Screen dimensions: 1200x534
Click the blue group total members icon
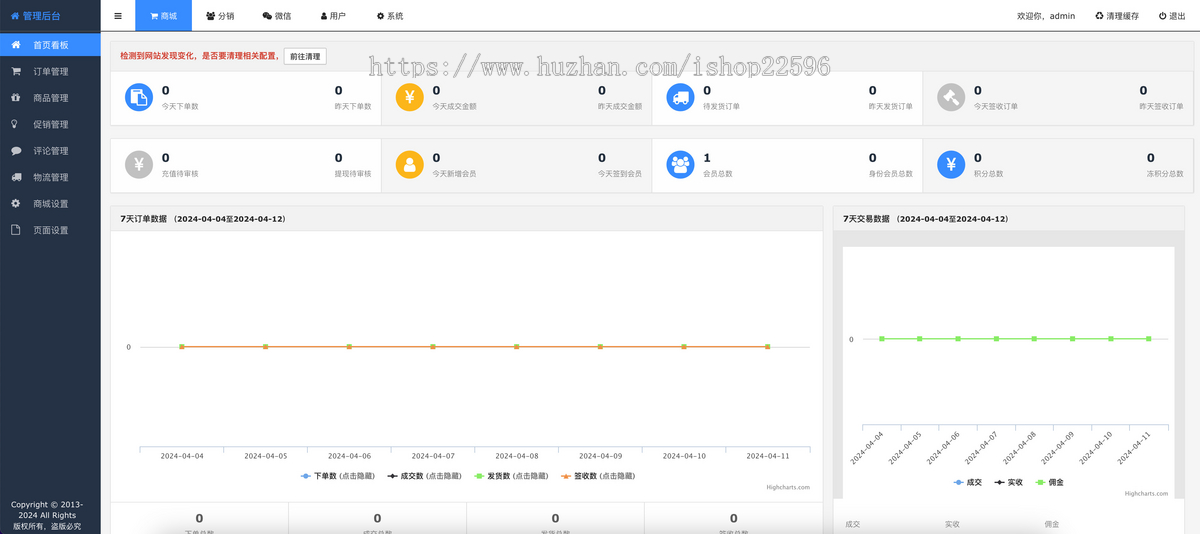(x=681, y=164)
